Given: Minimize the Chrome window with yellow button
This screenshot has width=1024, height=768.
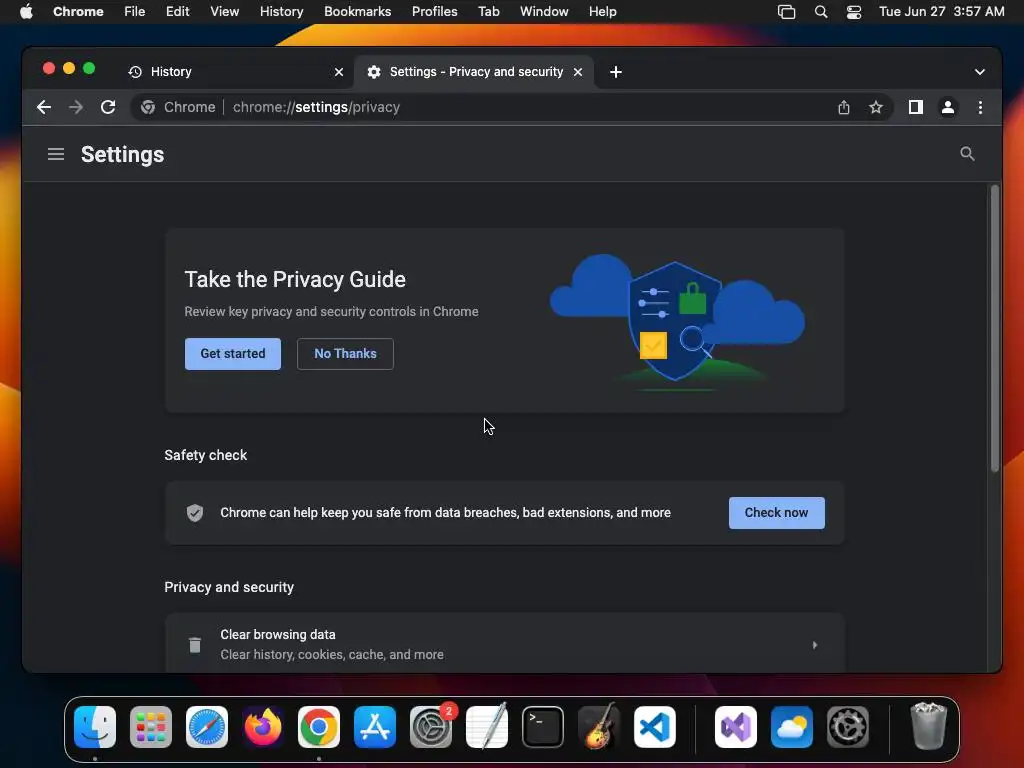Looking at the screenshot, I should pyautogui.click(x=69, y=69).
